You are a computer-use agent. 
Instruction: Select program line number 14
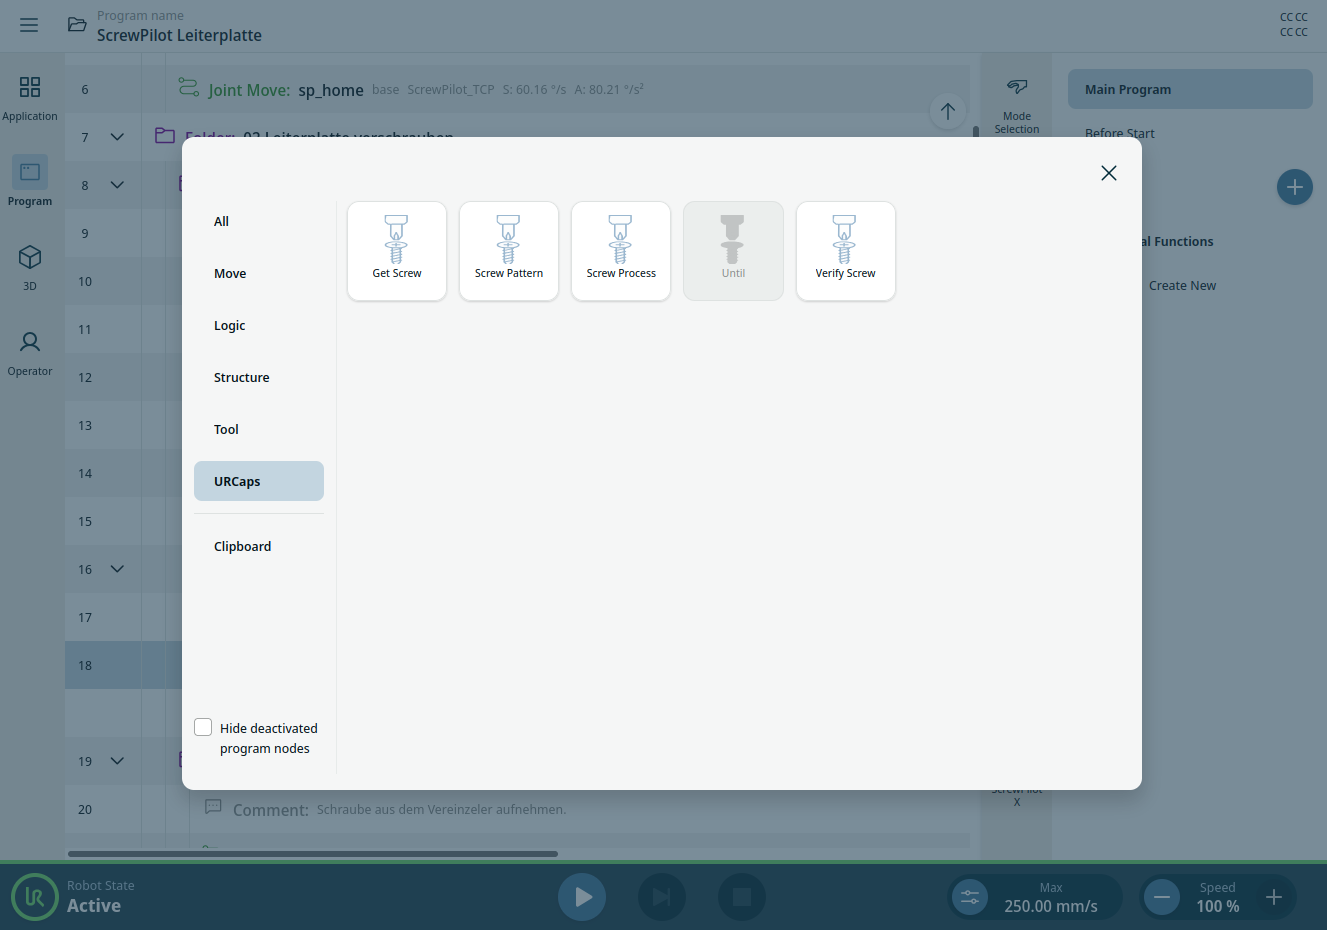coord(85,473)
